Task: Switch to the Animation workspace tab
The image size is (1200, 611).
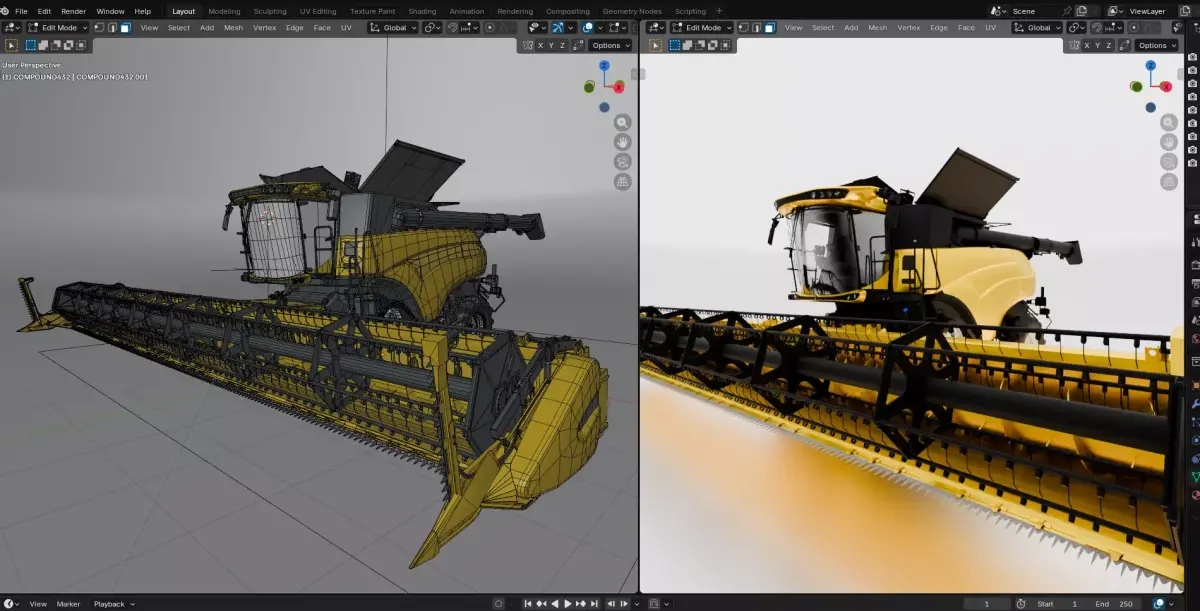Action: [x=467, y=11]
